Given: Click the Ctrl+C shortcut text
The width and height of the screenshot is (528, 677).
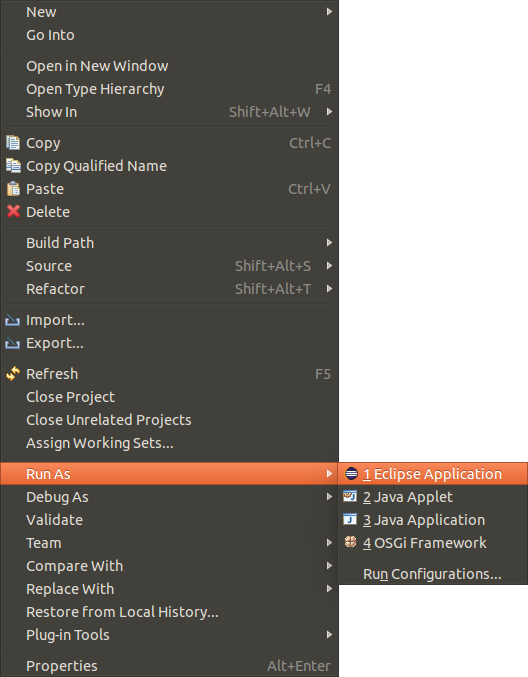Looking at the screenshot, I should click(310, 143).
